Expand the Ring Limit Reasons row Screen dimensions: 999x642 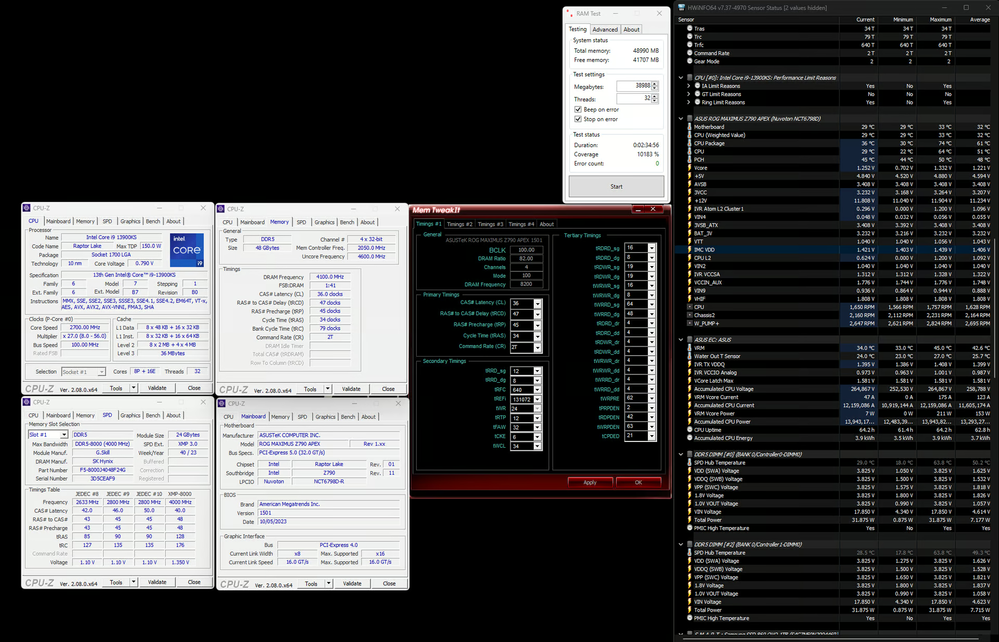coord(689,102)
